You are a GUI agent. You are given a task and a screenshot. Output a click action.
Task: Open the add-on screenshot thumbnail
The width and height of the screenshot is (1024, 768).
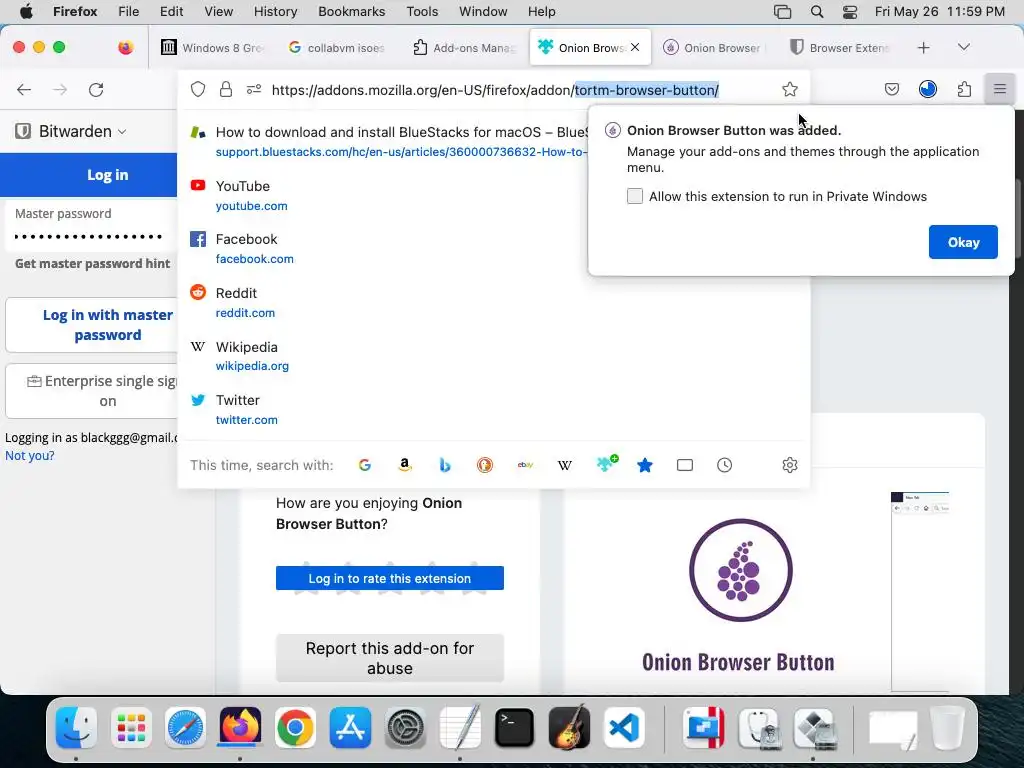click(920, 591)
